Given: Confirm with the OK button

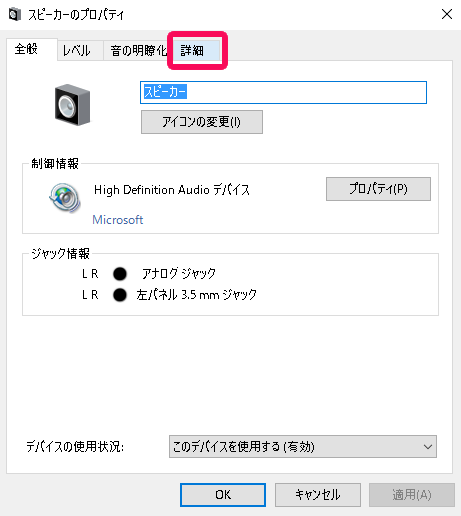Looking at the screenshot, I should (x=223, y=495).
